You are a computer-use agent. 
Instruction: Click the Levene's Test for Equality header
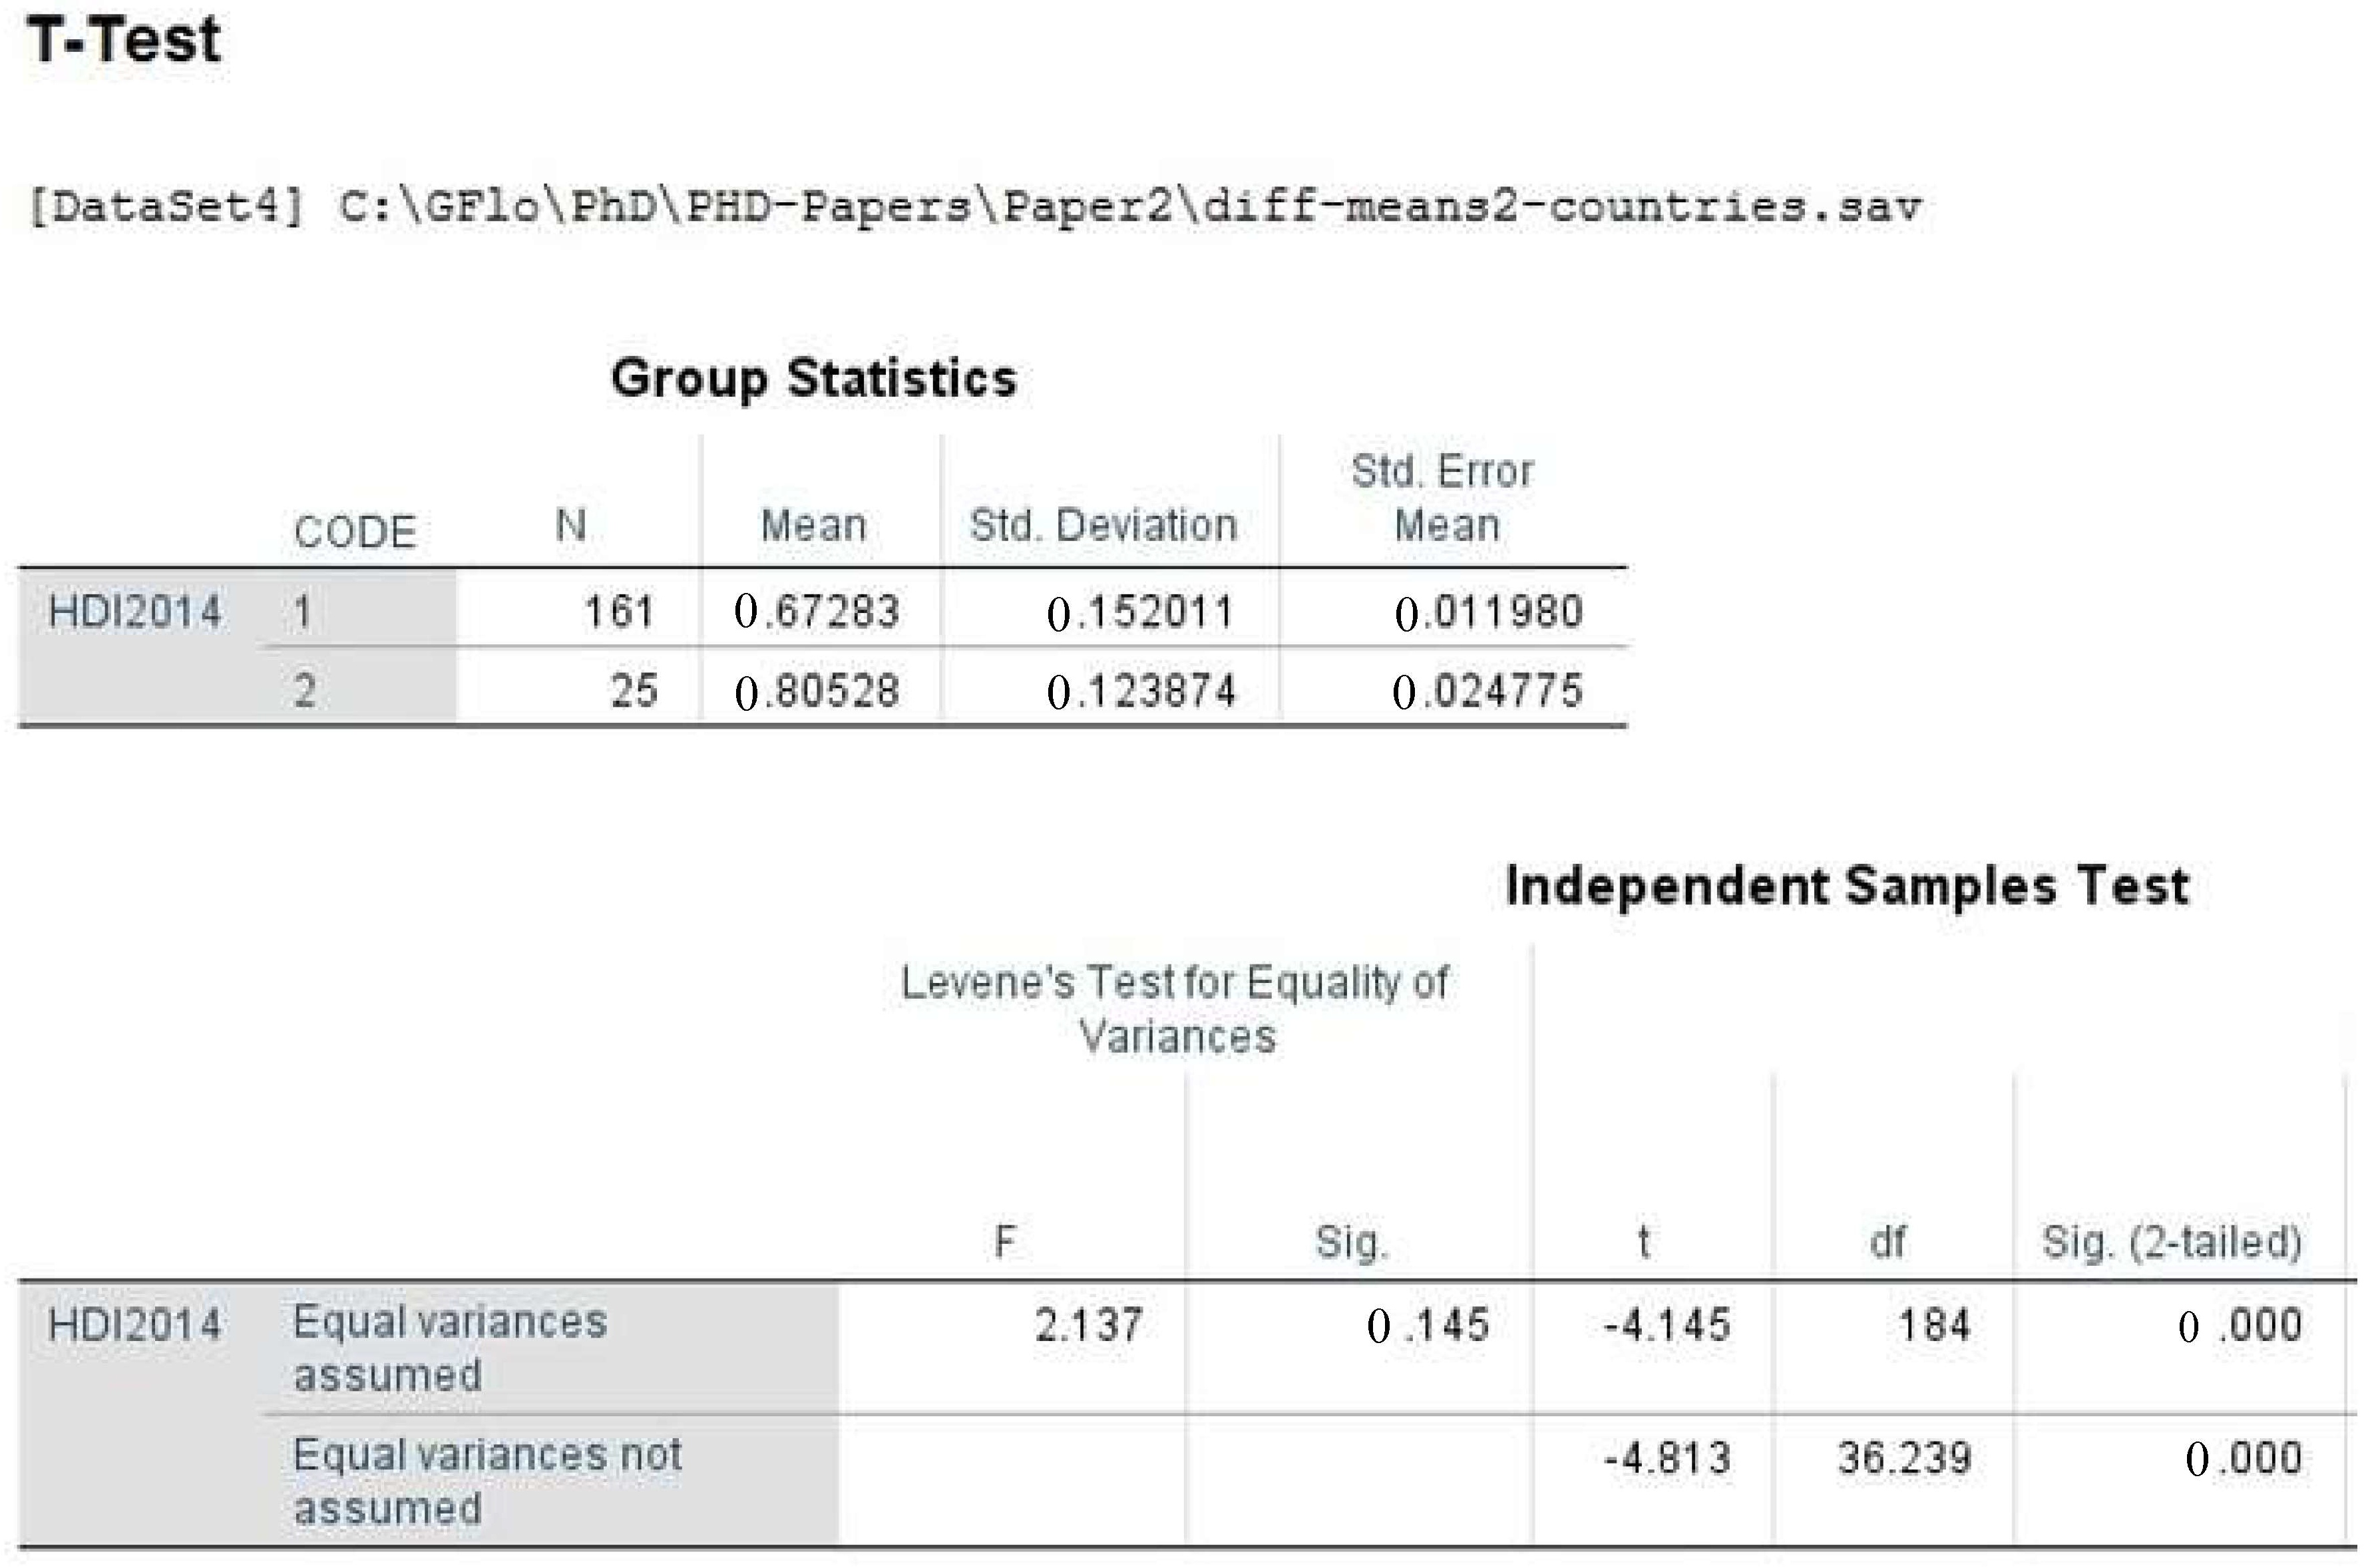click(x=1175, y=1009)
